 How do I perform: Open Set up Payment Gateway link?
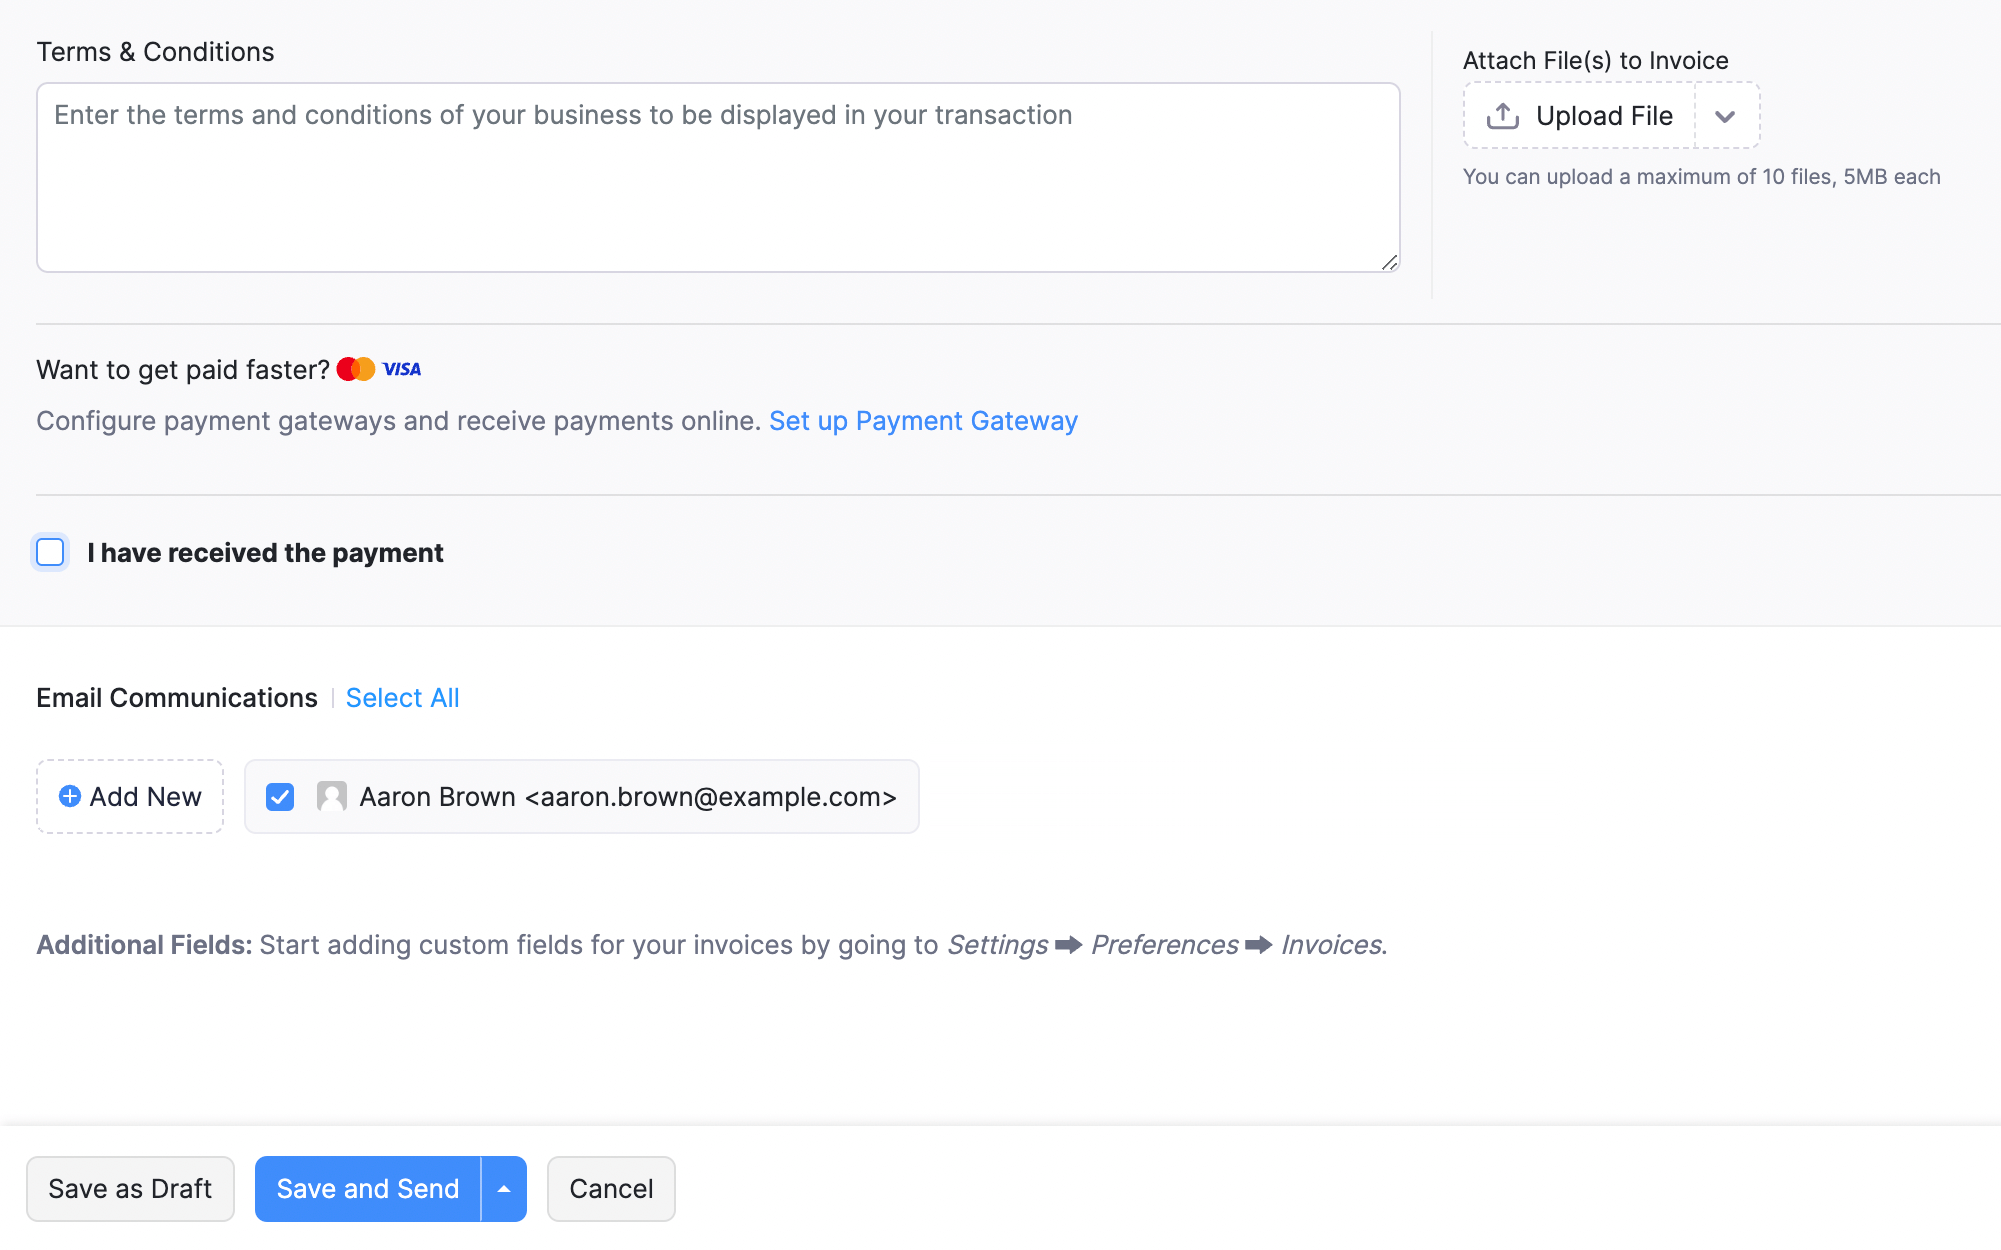(x=923, y=420)
